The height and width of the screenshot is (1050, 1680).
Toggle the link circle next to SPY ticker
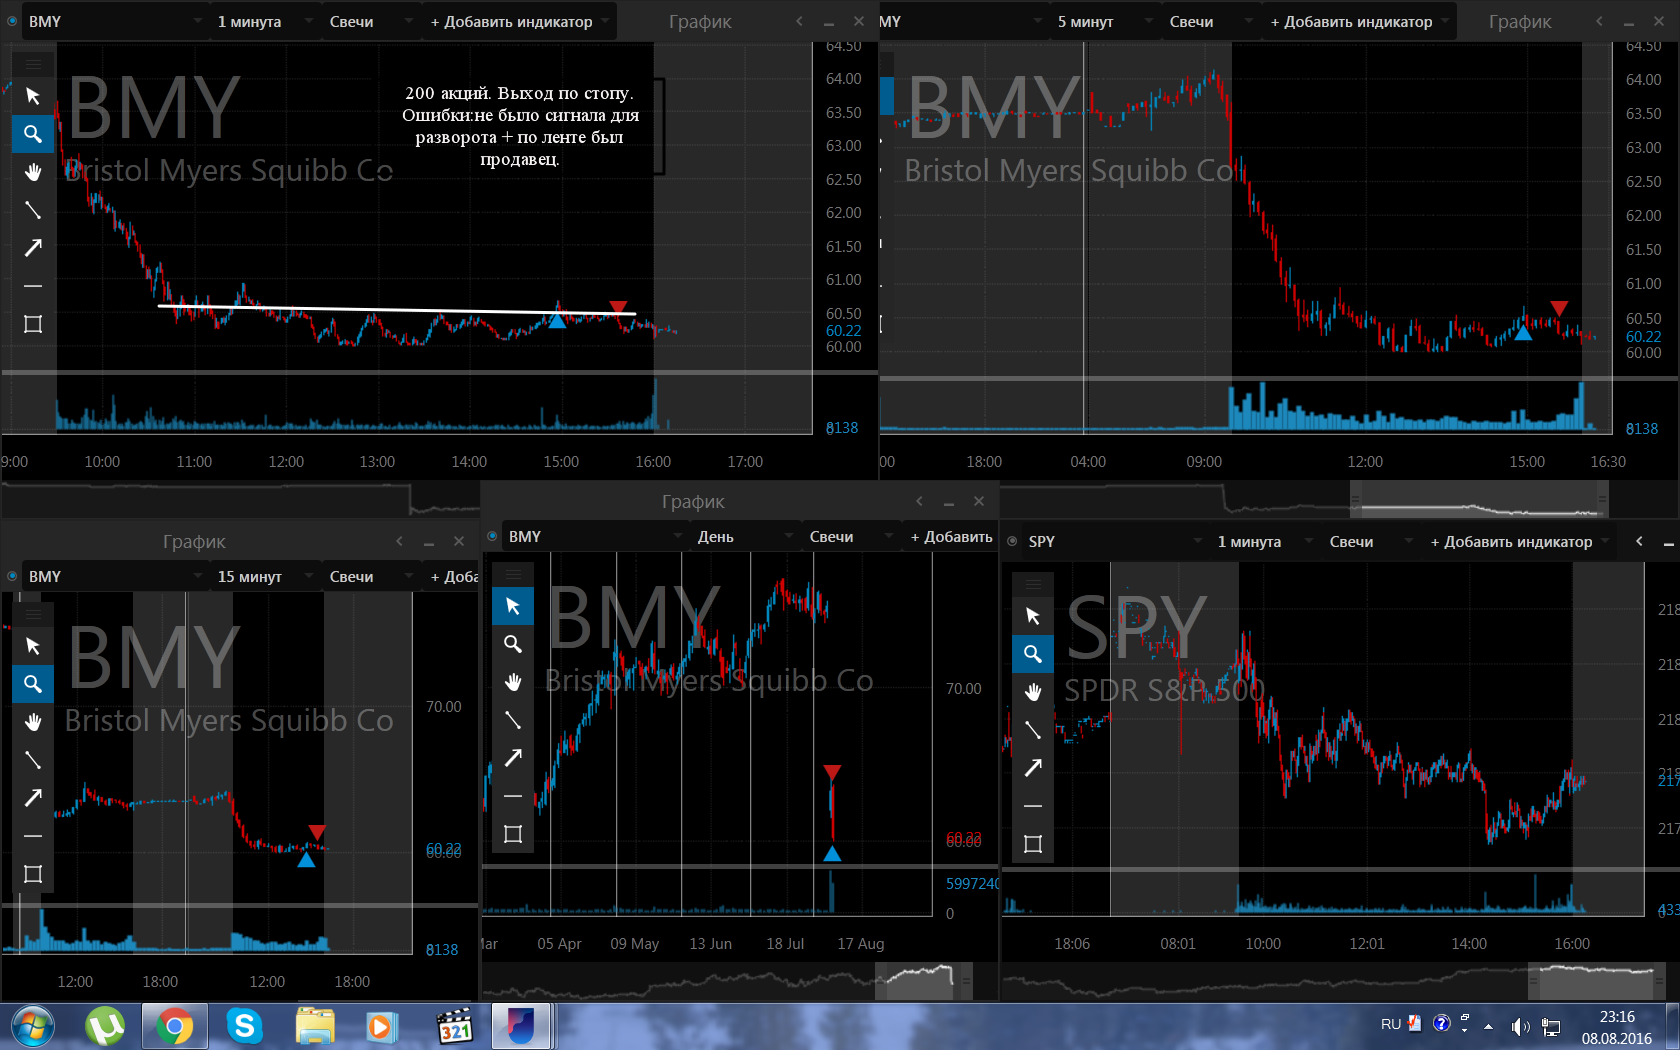tap(1012, 541)
